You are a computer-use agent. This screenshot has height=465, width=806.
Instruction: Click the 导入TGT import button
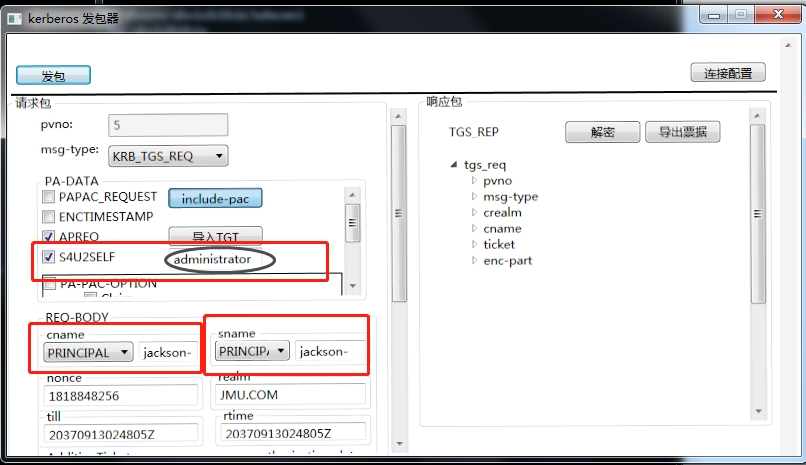click(x=214, y=237)
